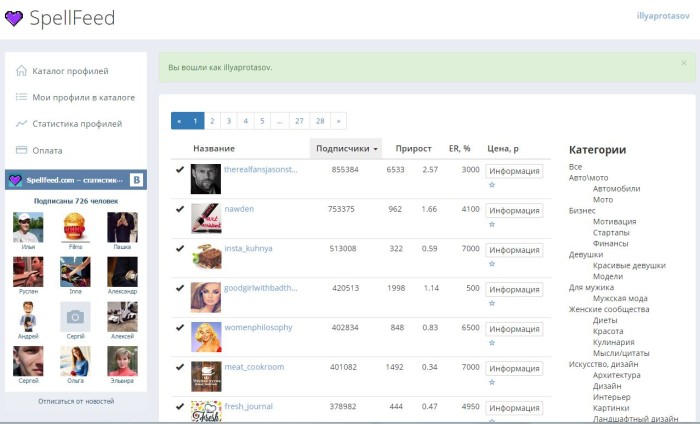Open the womenphilosophy profile link

point(258,327)
